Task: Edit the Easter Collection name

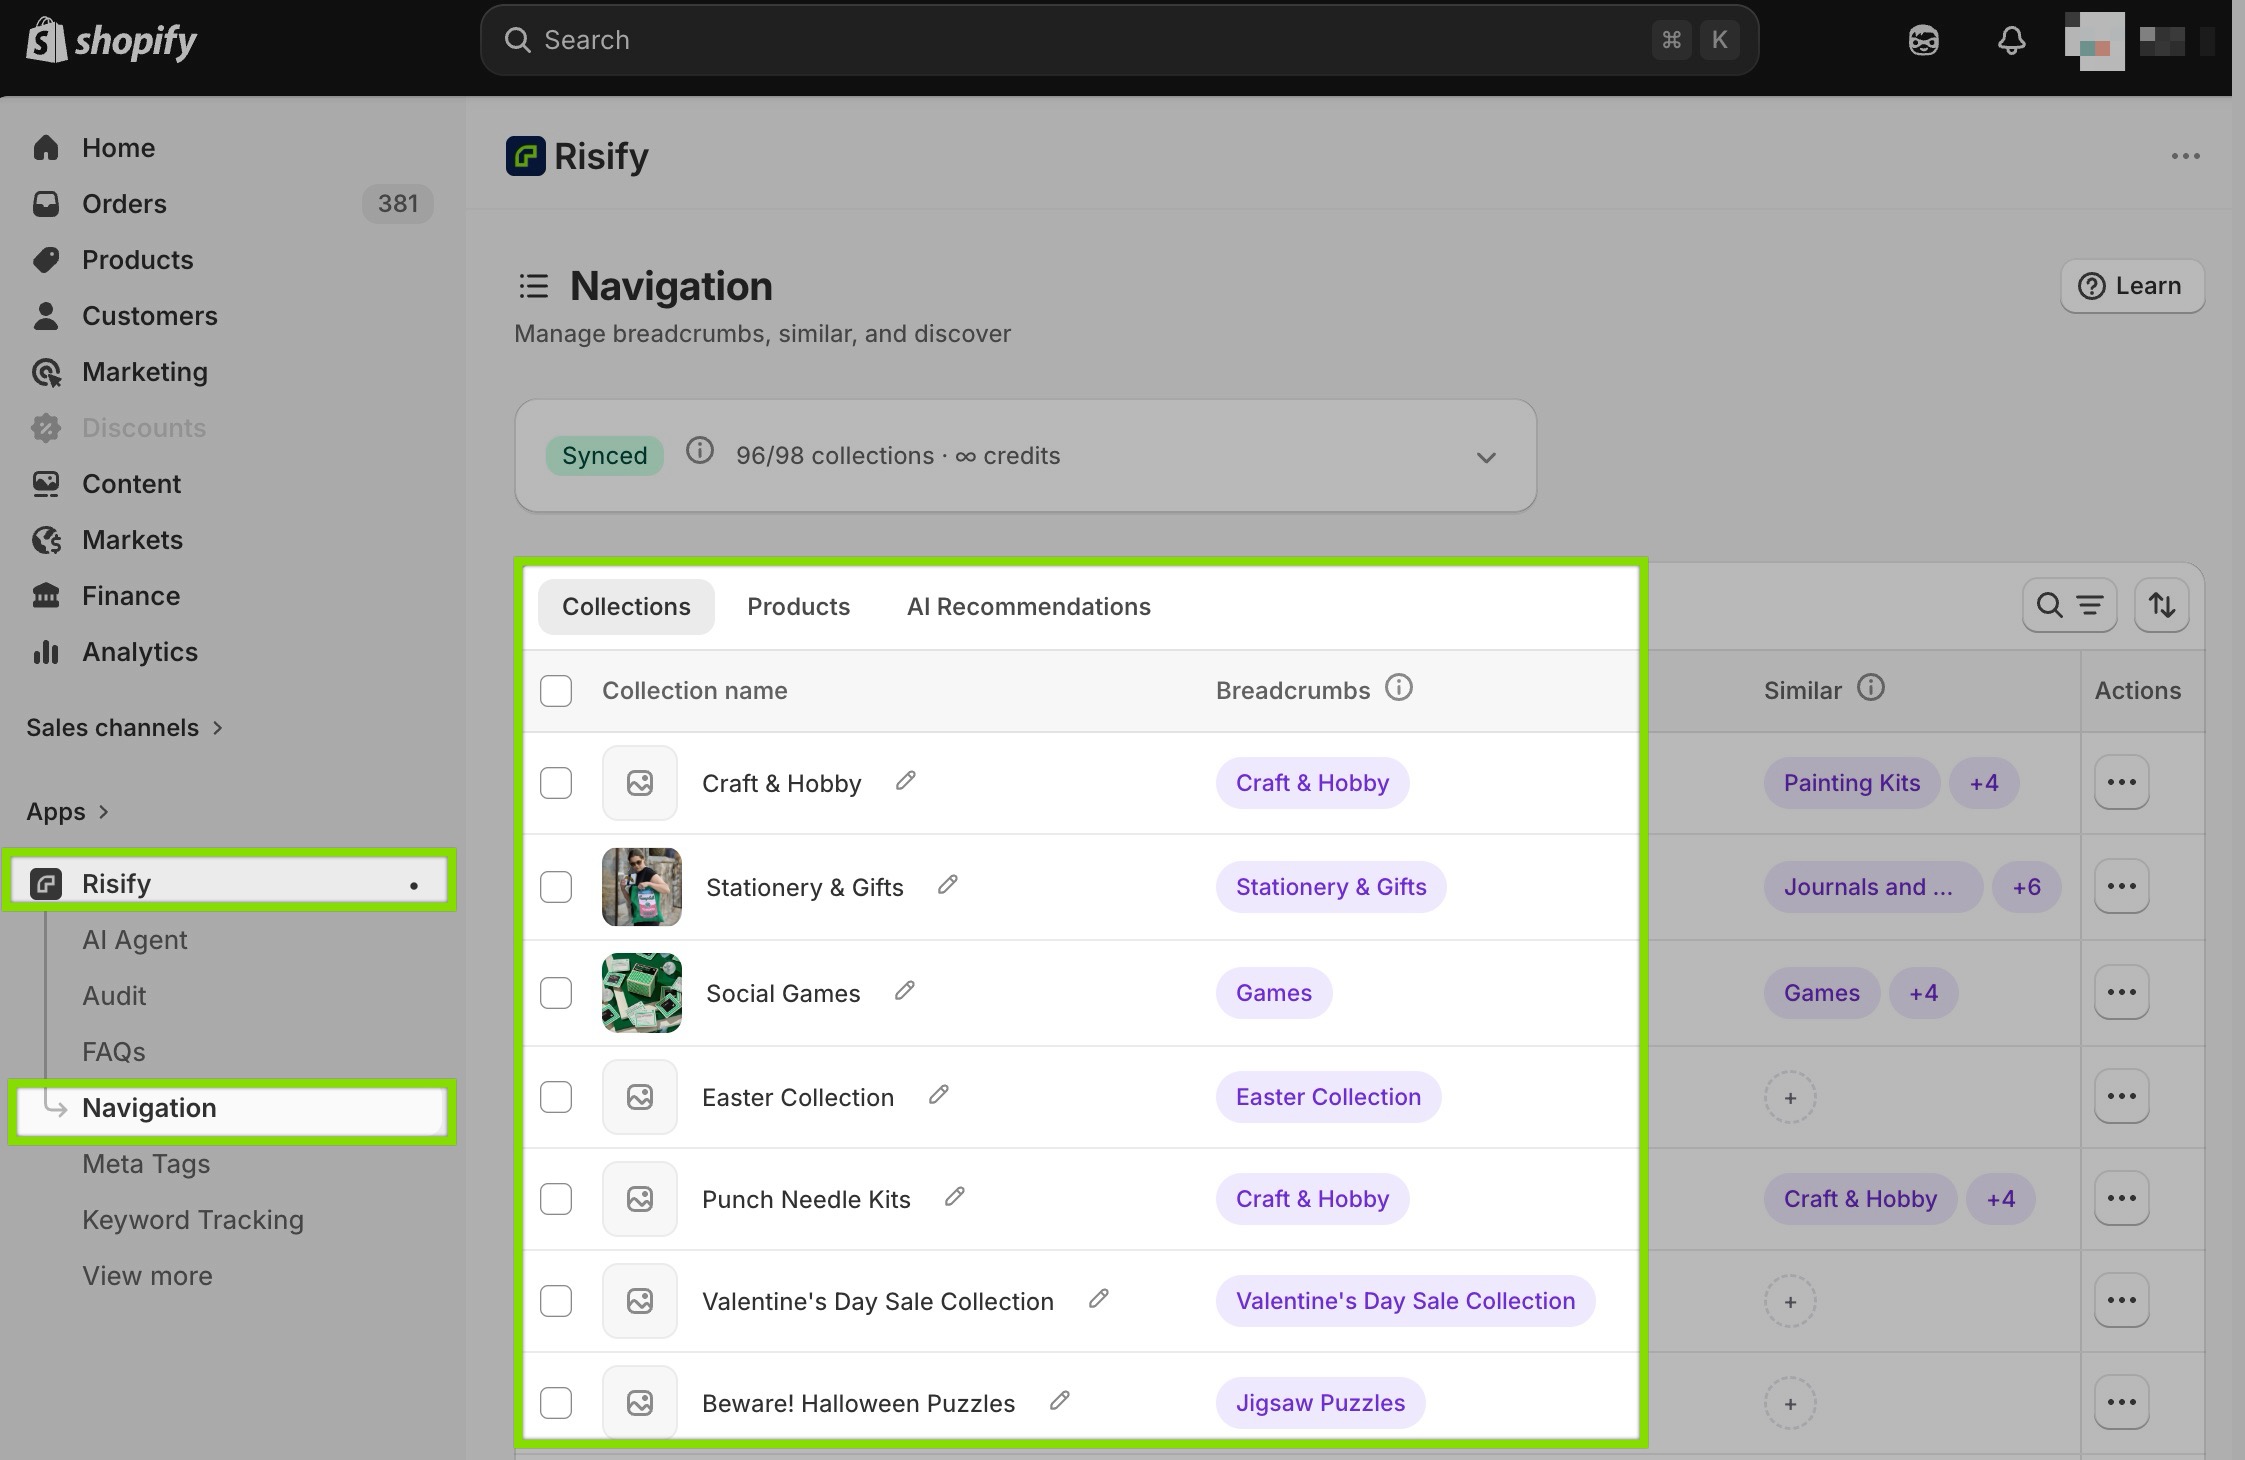Action: [939, 1095]
